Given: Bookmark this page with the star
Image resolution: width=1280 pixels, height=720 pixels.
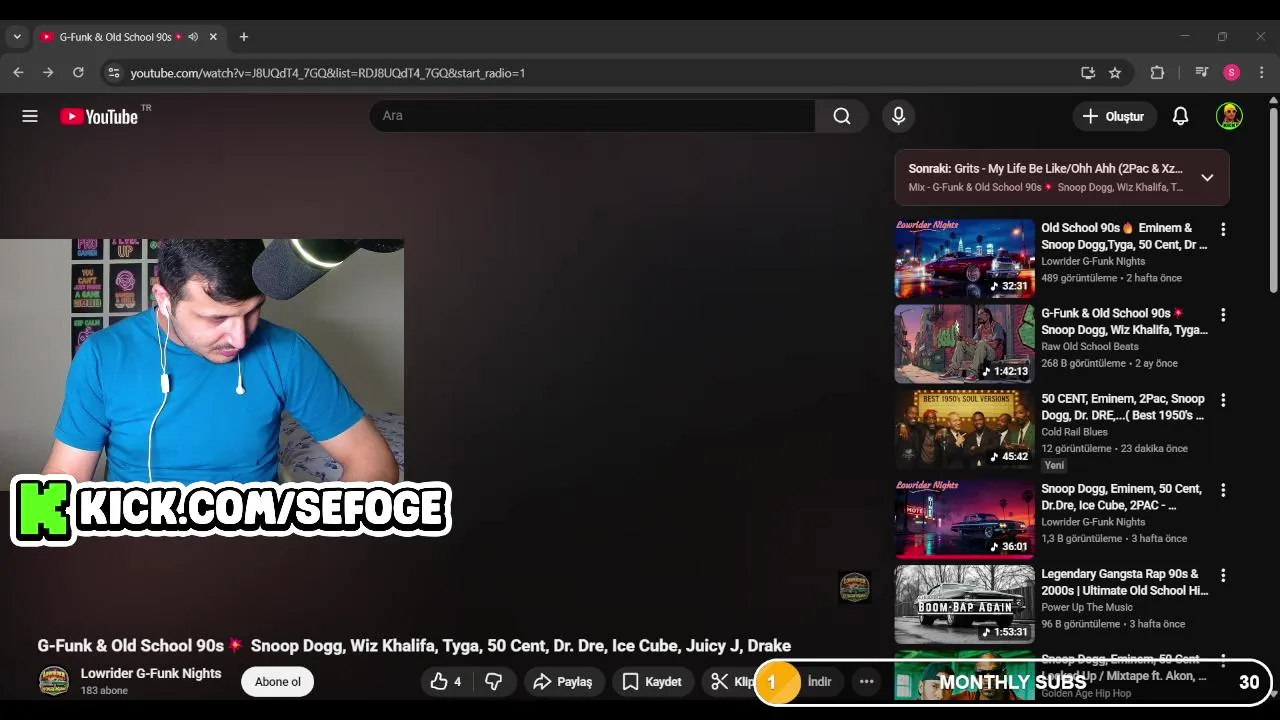Looking at the screenshot, I should point(1115,73).
